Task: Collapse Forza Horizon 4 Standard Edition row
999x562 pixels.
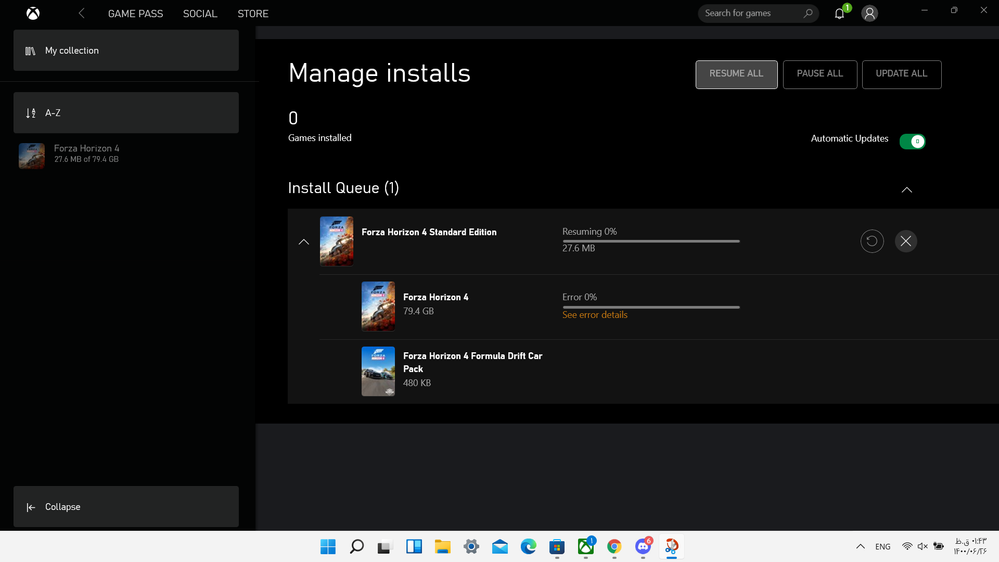Action: coord(304,241)
